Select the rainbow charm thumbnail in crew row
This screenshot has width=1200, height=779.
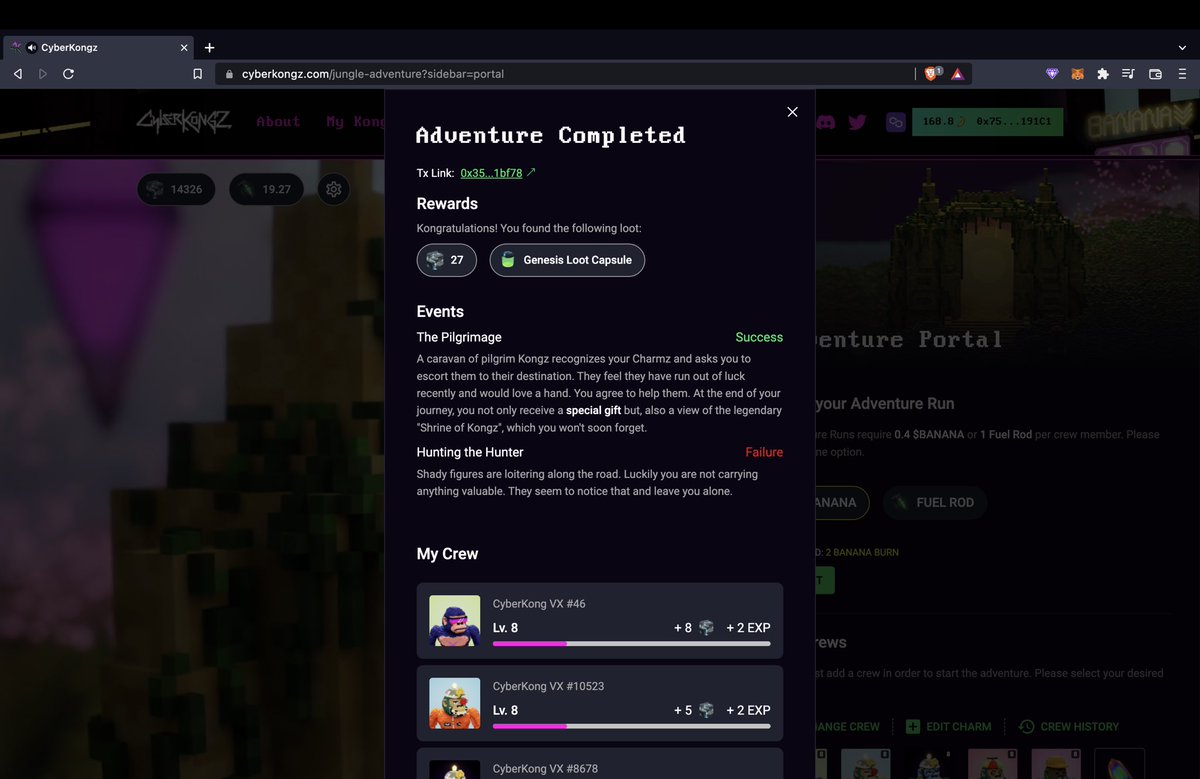tap(1119, 764)
